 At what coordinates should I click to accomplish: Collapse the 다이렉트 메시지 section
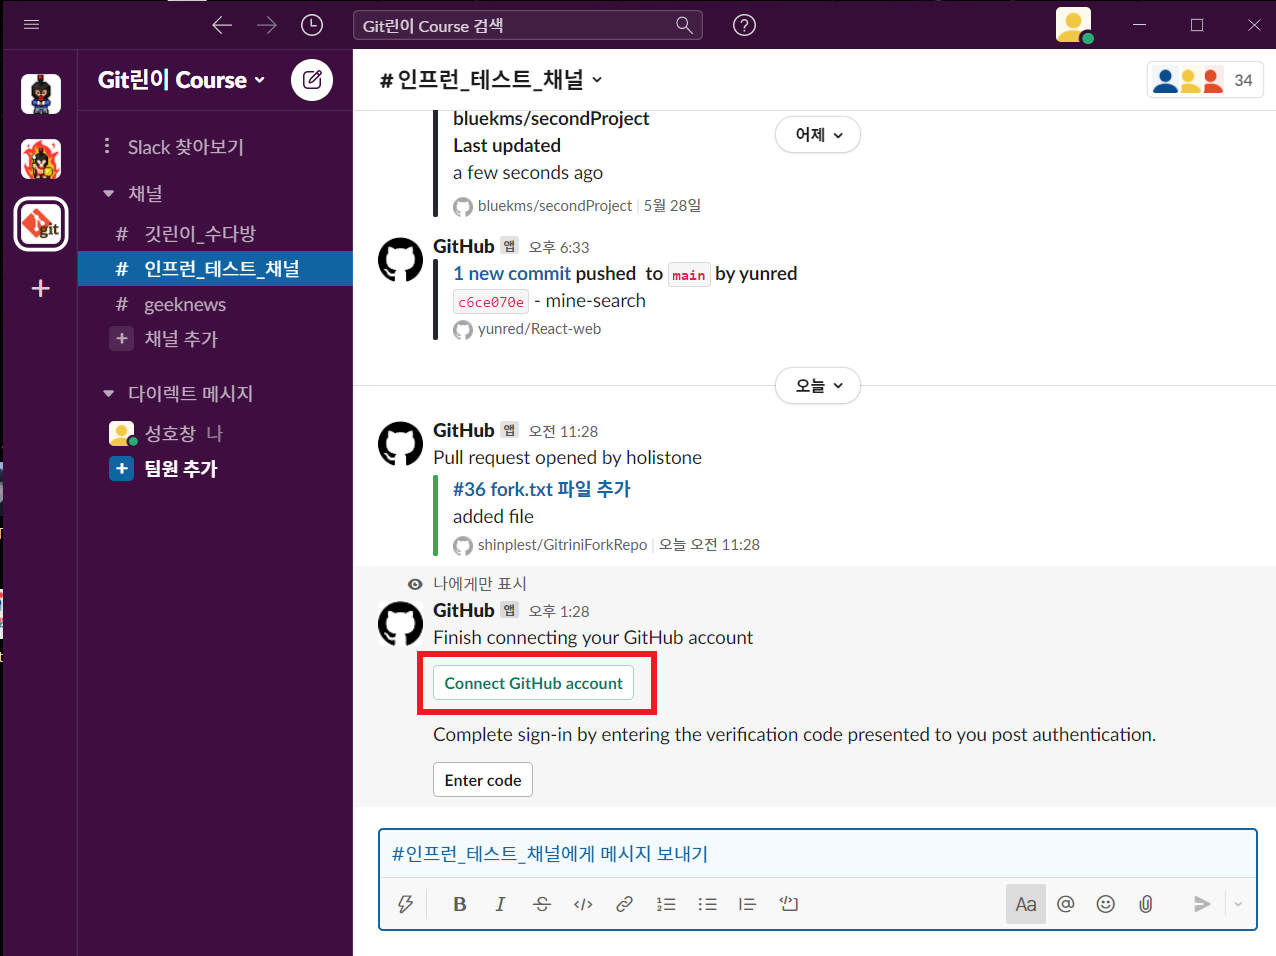pyautogui.click(x=108, y=394)
